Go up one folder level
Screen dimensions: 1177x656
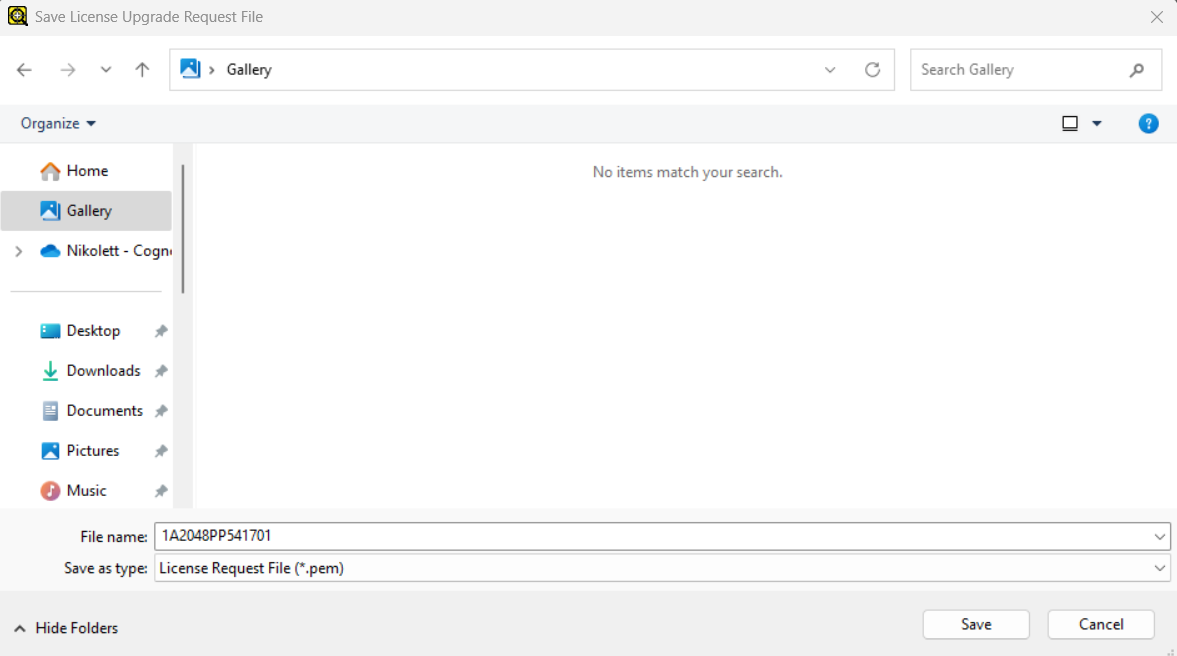coord(142,70)
